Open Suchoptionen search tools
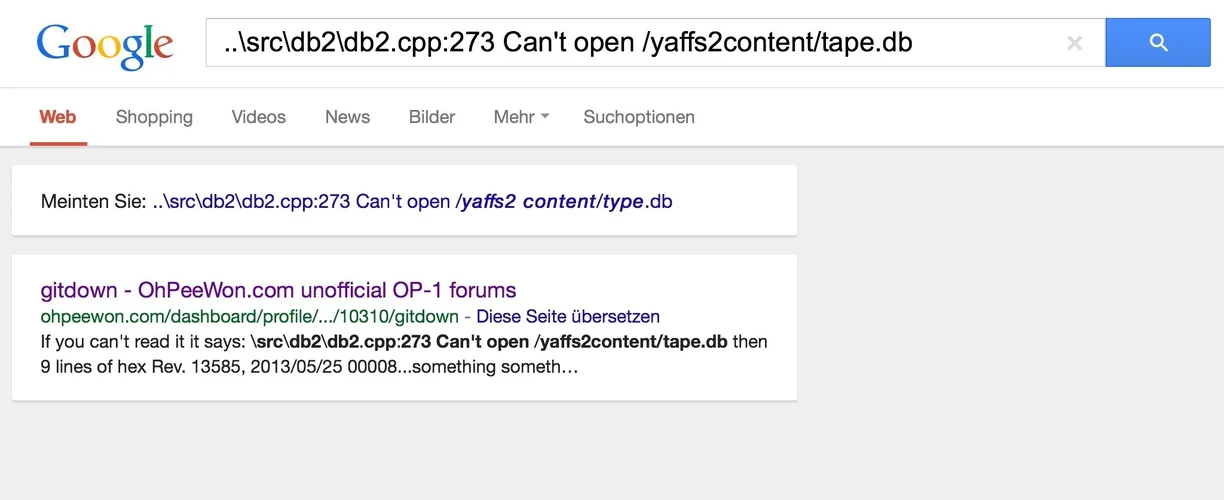This screenshot has width=1224, height=500. pyautogui.click(x=639, y=117)
